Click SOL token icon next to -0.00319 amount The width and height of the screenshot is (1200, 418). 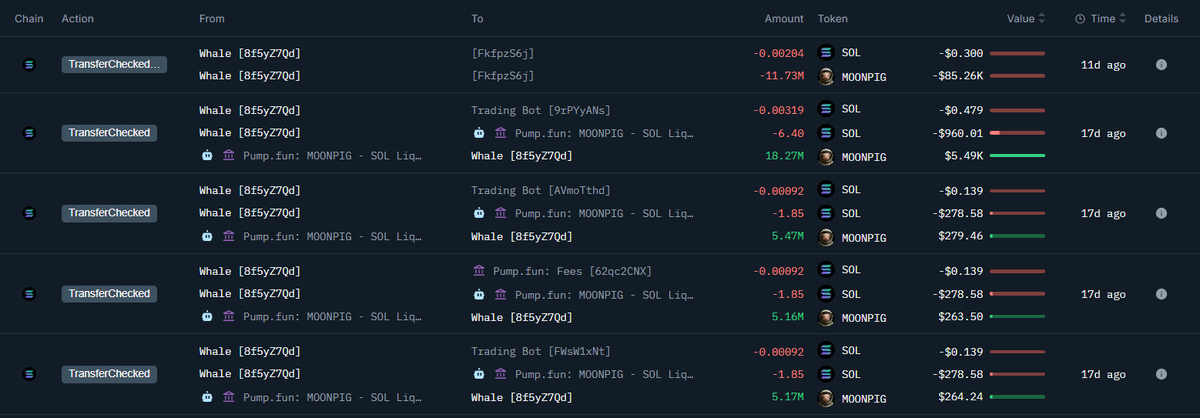[826, 109]
